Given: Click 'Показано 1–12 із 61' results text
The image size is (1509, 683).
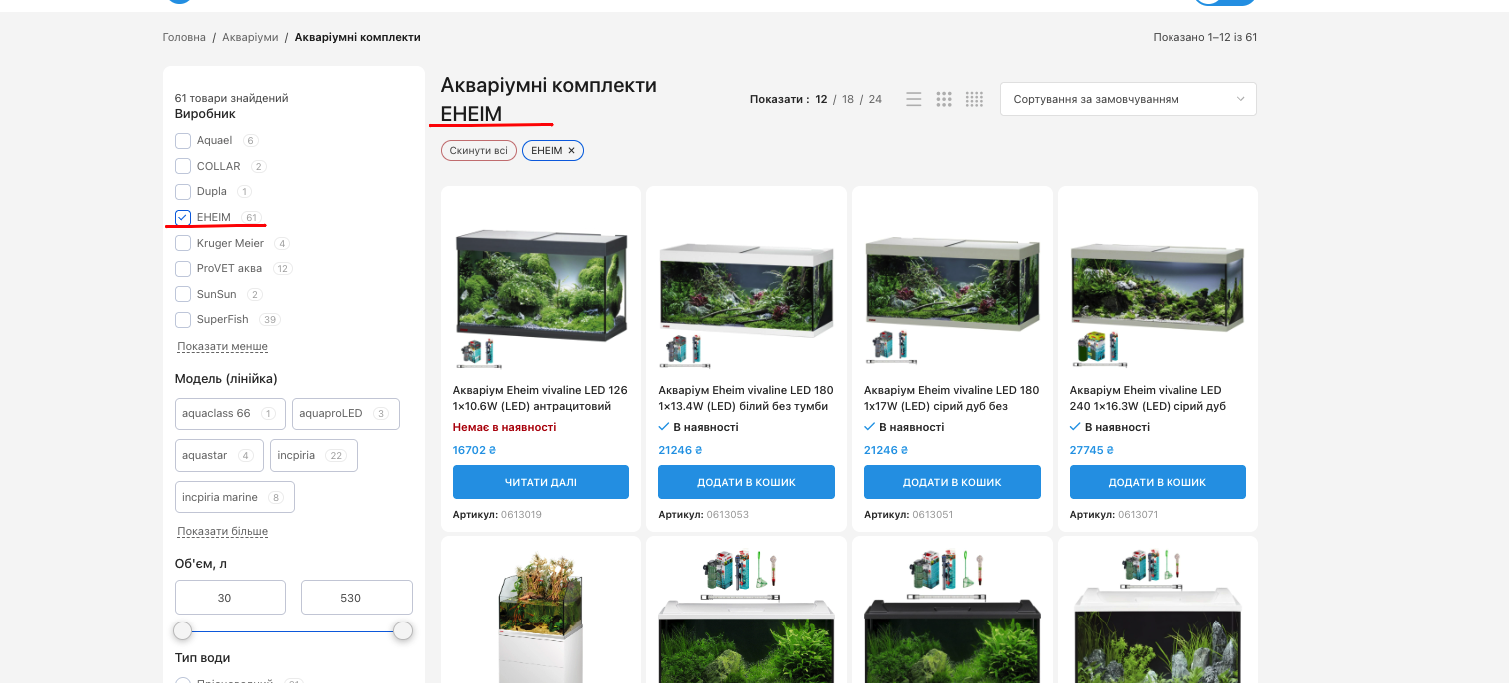Looking at the screenshot, I should [1205, 37].
